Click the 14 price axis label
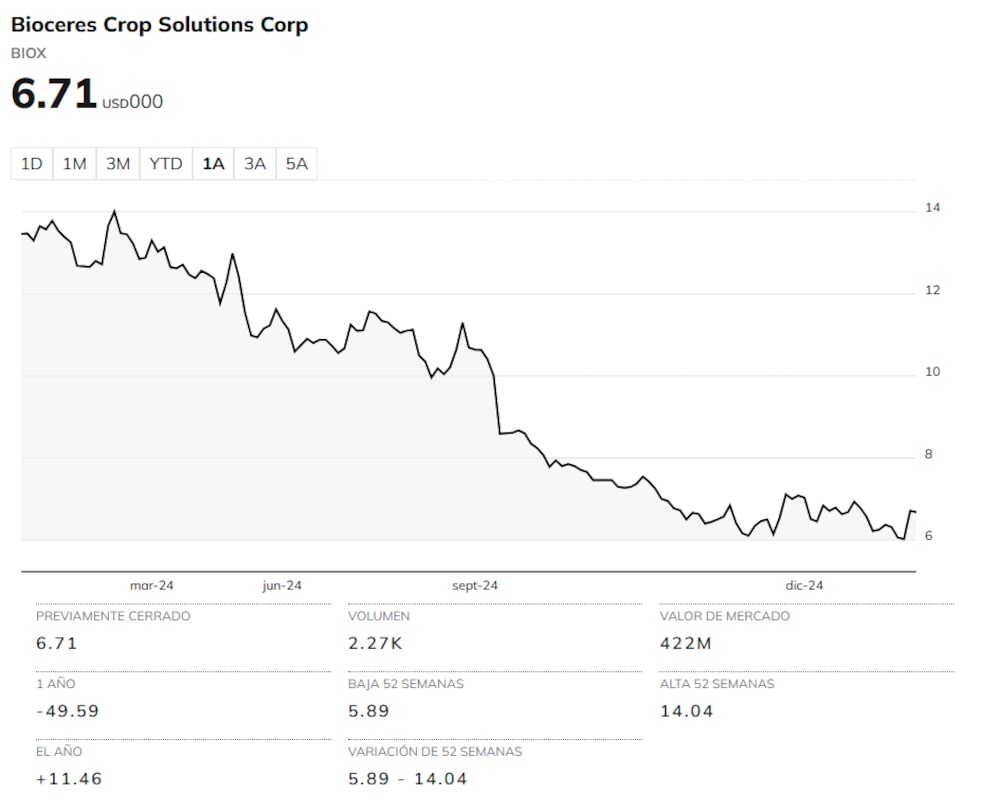Image resolution: width=1000 pixels, height=811 pixels. point(932,208)
